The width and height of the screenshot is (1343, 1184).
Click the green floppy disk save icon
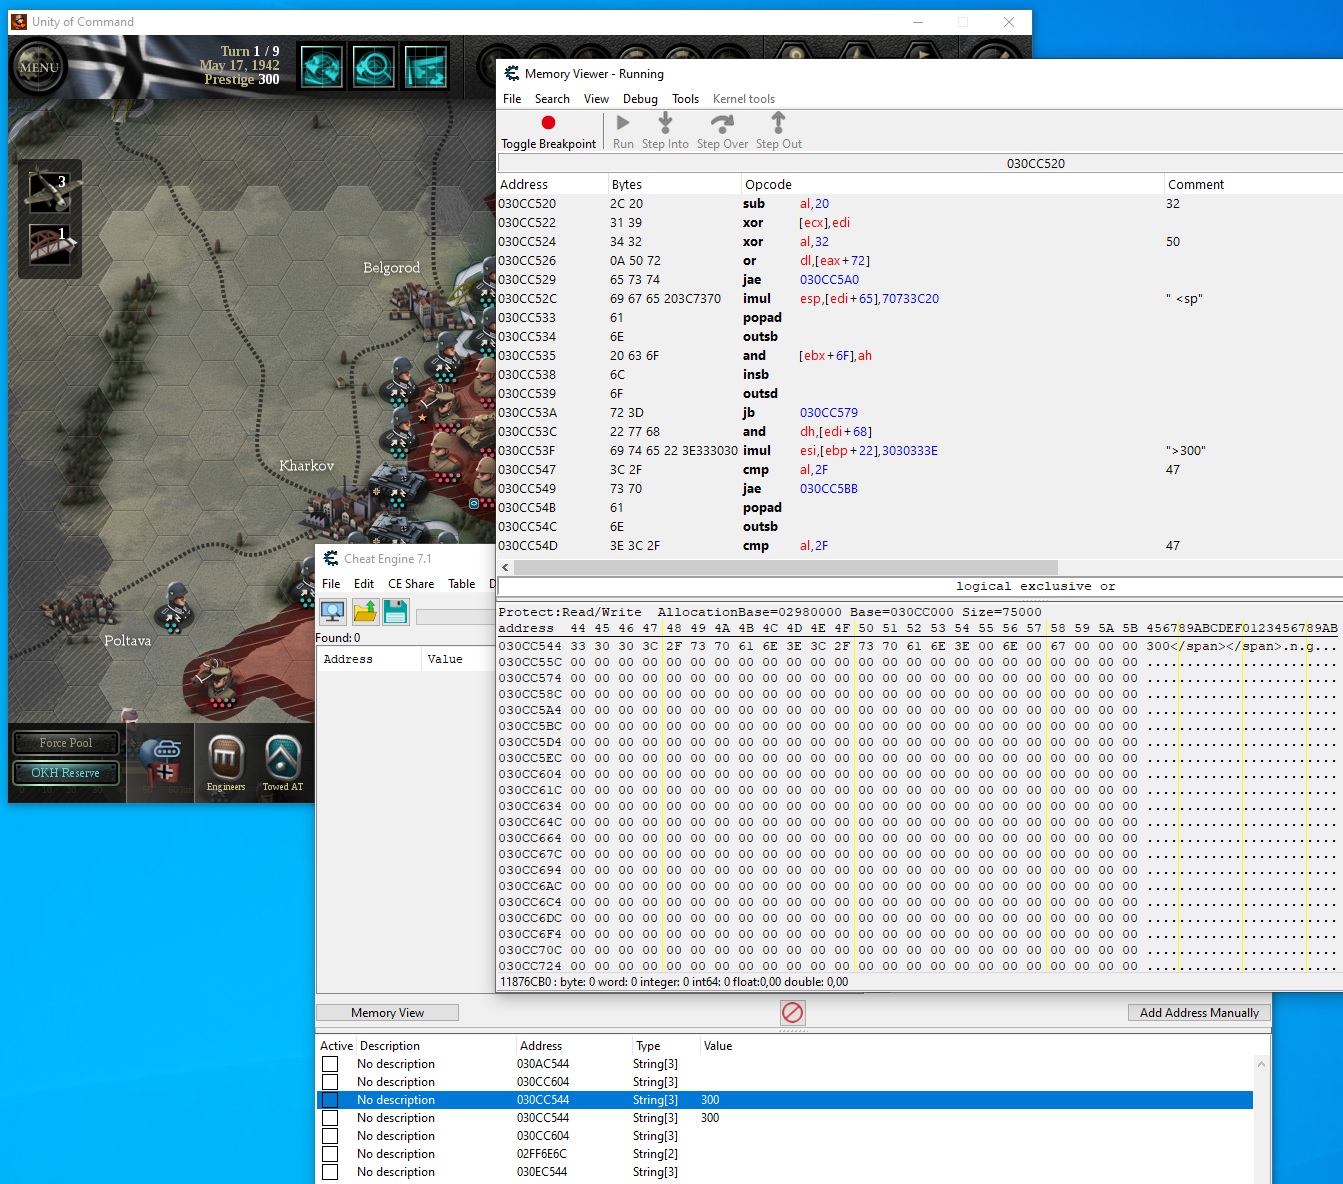(396, 612)
